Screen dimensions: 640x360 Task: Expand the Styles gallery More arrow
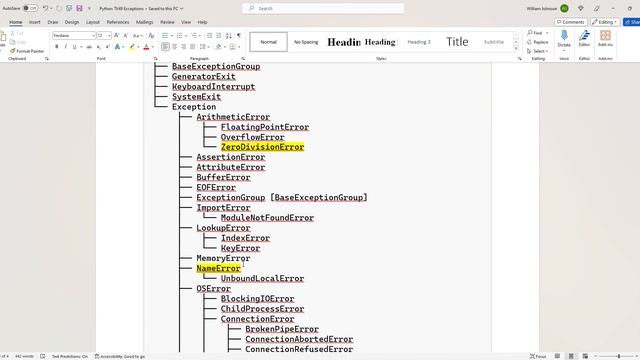[516, 49]
